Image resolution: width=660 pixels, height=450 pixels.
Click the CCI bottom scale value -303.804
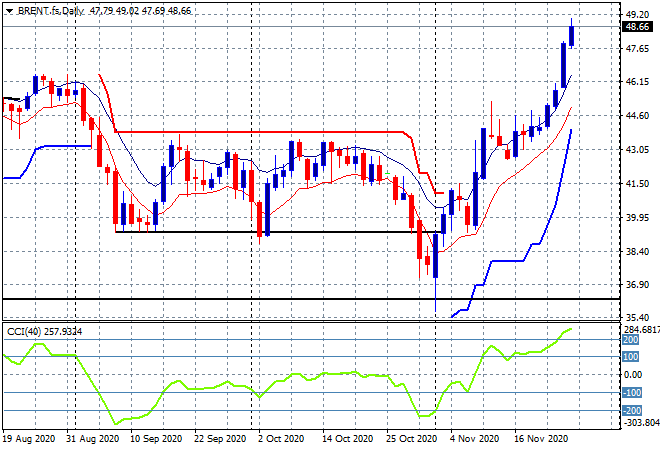(642, 422)
